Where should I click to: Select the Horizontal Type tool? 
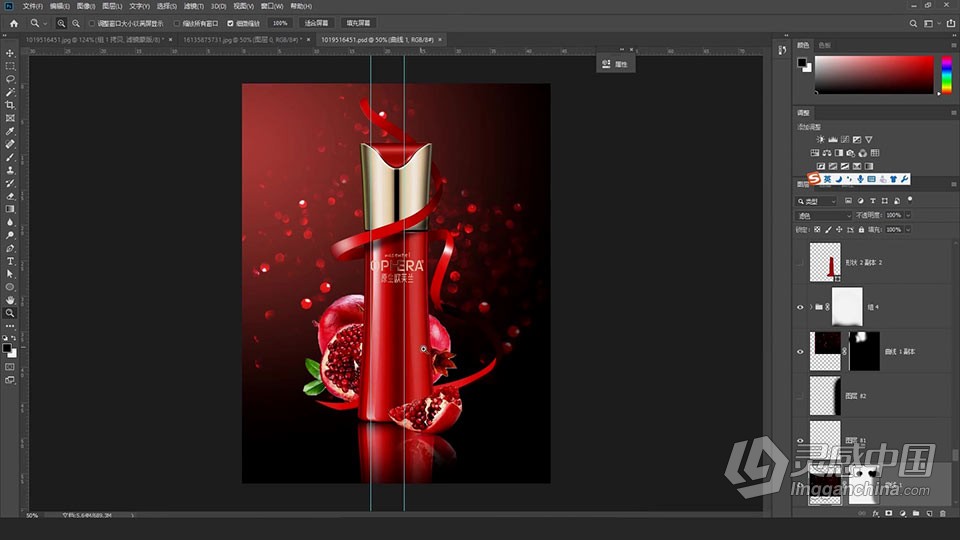point(10,261)
